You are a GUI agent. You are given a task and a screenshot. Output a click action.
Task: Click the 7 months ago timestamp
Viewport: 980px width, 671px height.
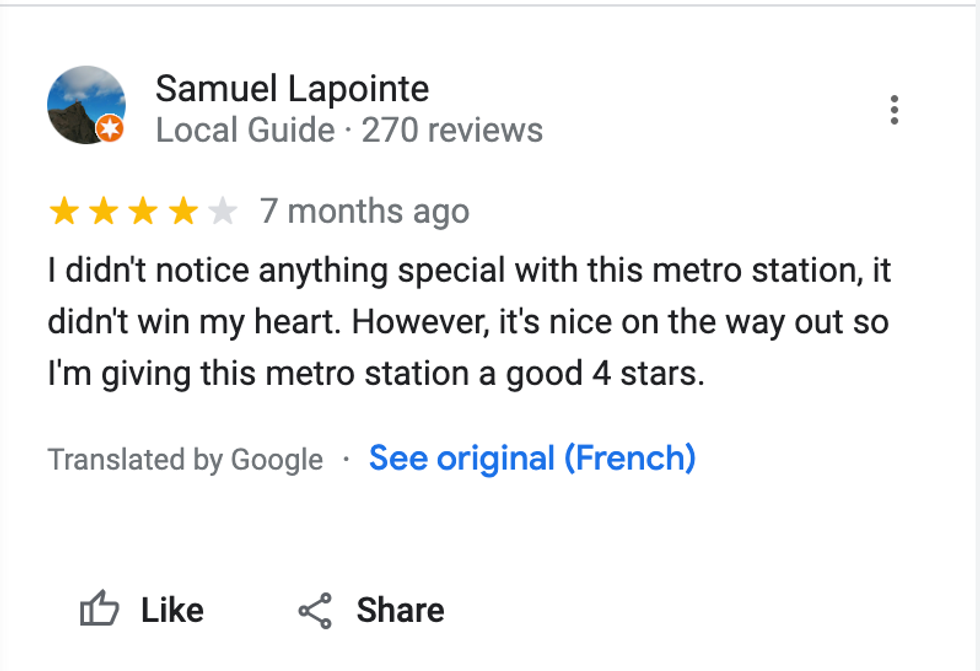coord(365,210)
